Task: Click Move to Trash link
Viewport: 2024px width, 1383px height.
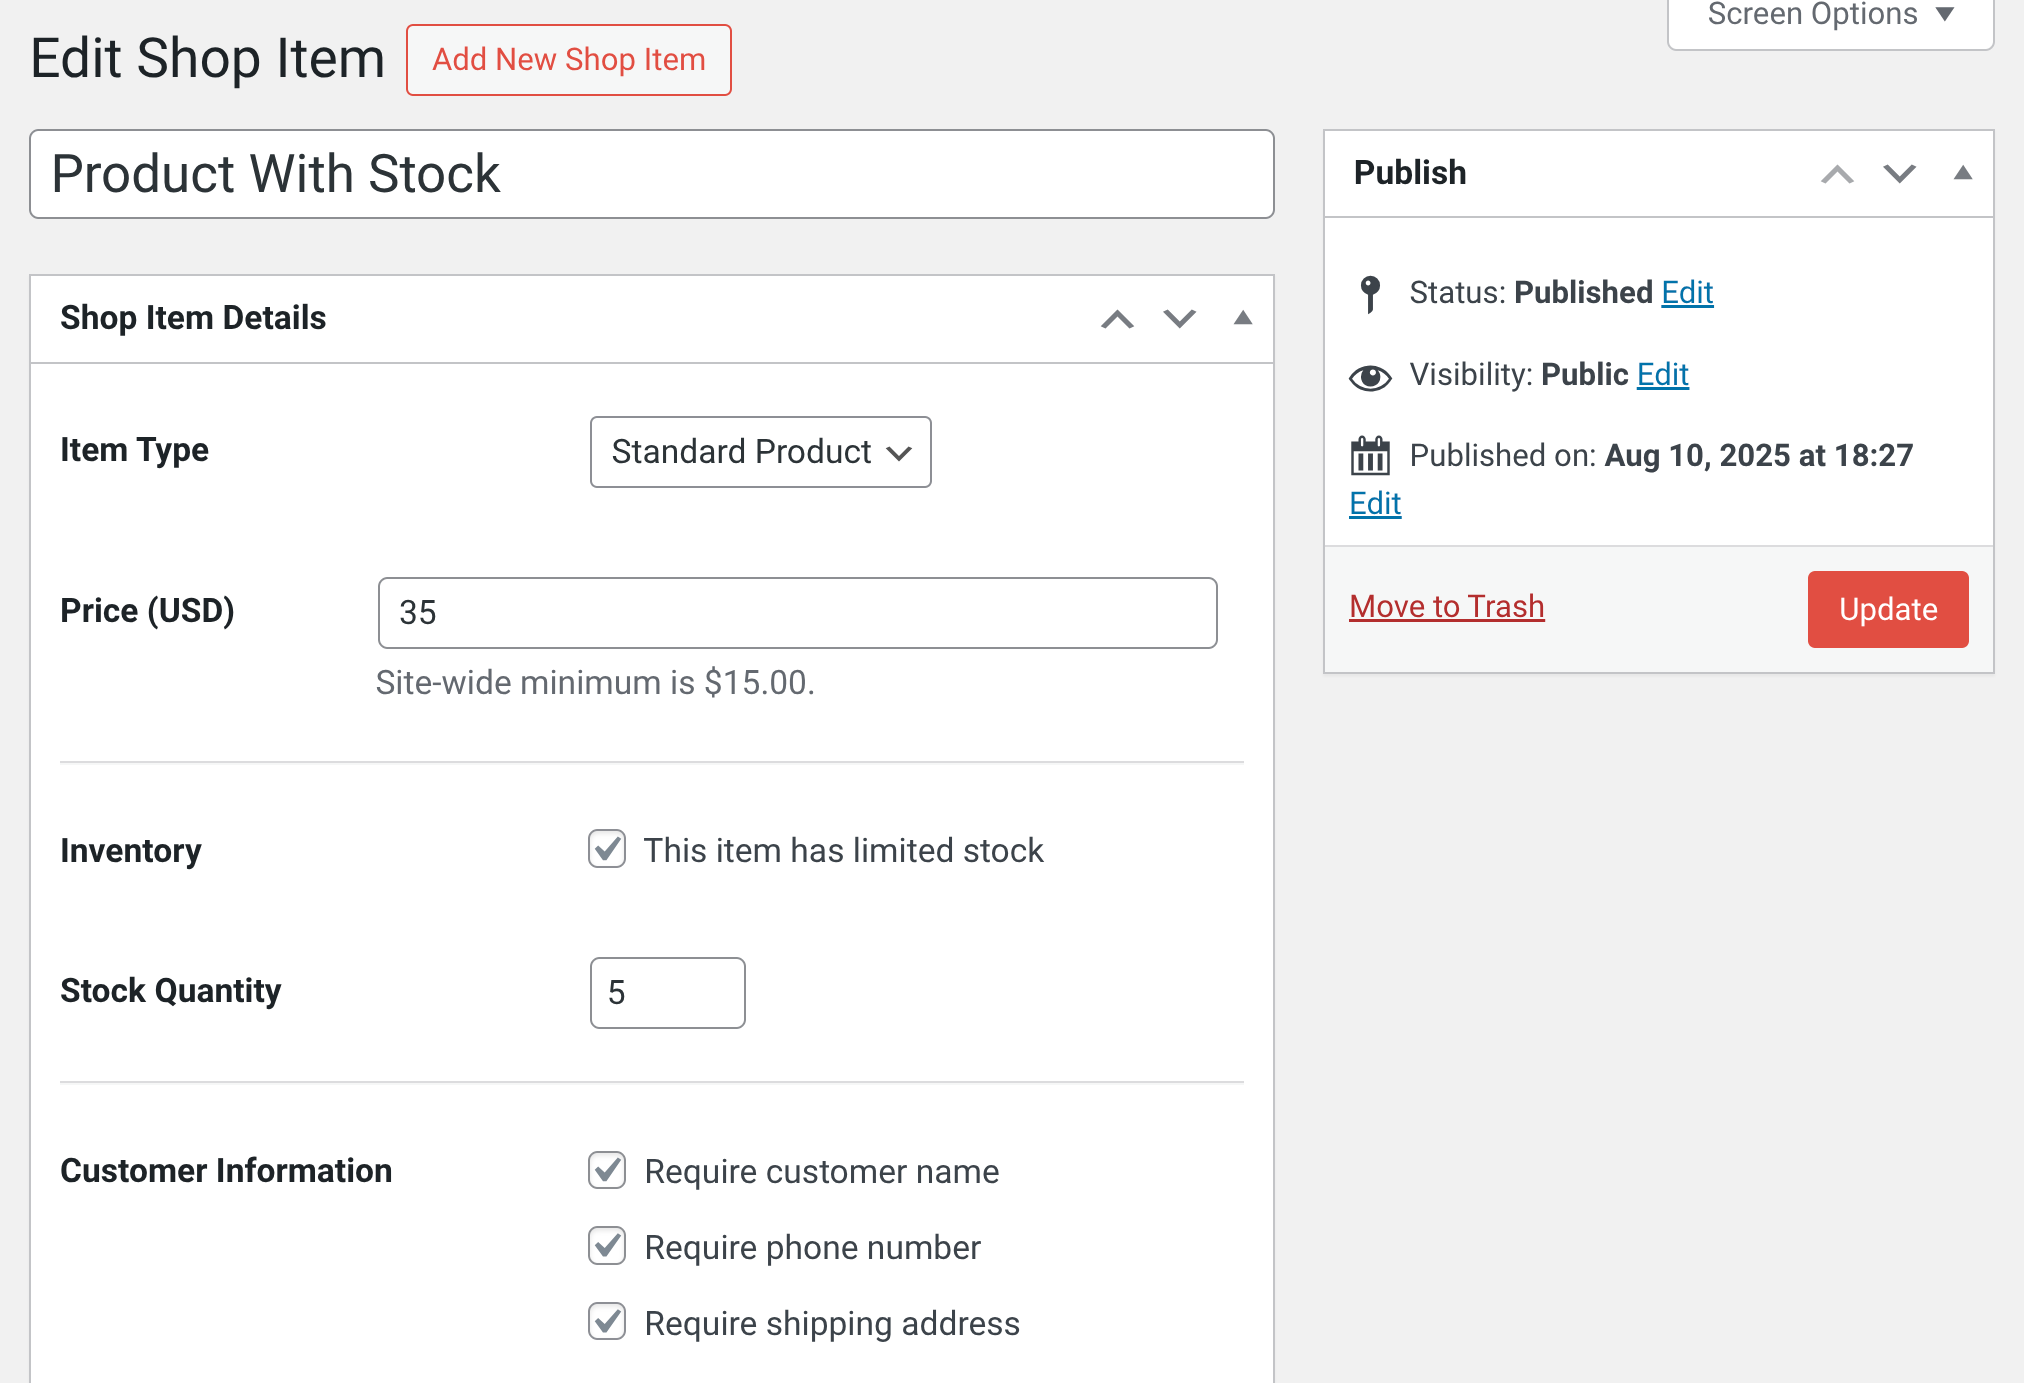Action: (x=1447, y=607)
